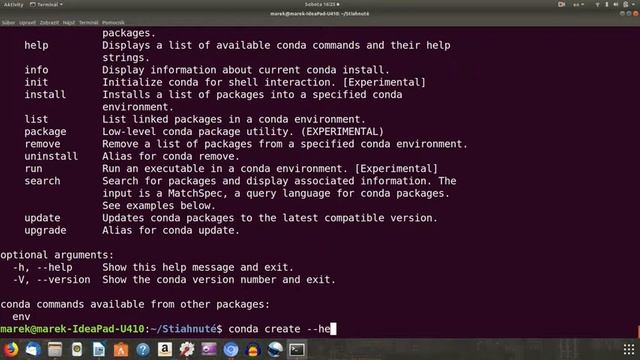Click the 'remove' command name
The height and width of the screenshot is (360, 640).
coord(42,144)
